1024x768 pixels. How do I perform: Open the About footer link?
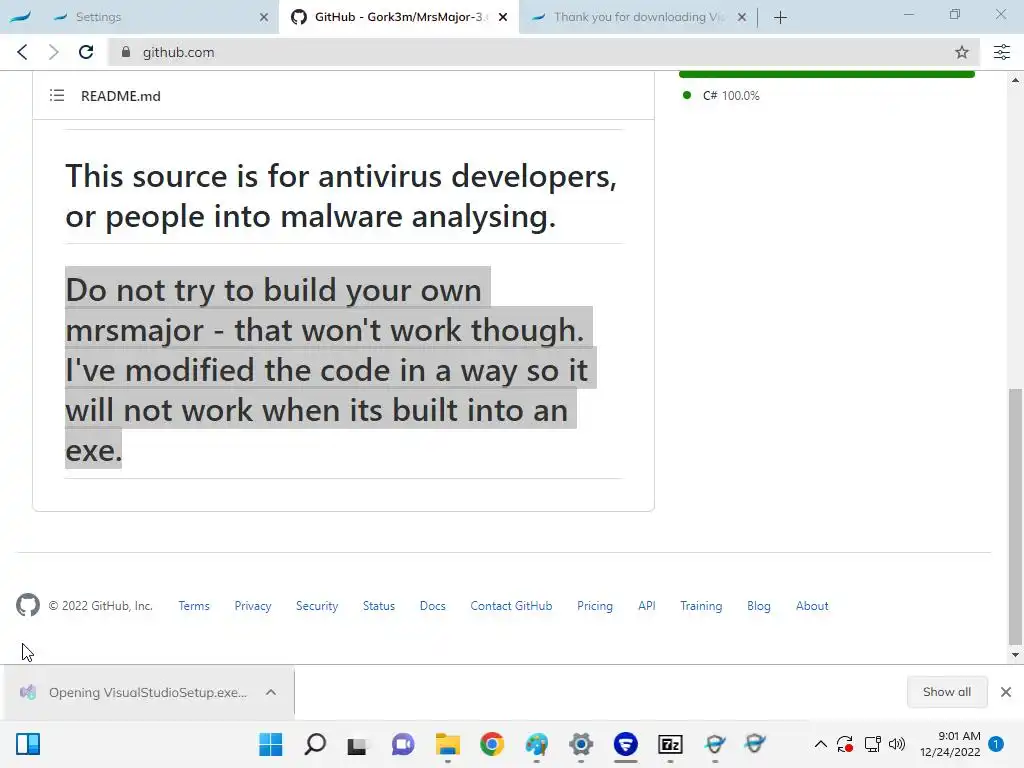tap(812, 606)
